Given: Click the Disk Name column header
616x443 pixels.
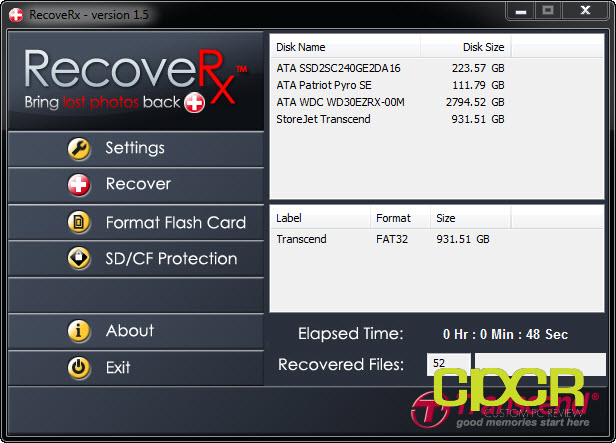Looking at the screenshot, I should 346,47.
